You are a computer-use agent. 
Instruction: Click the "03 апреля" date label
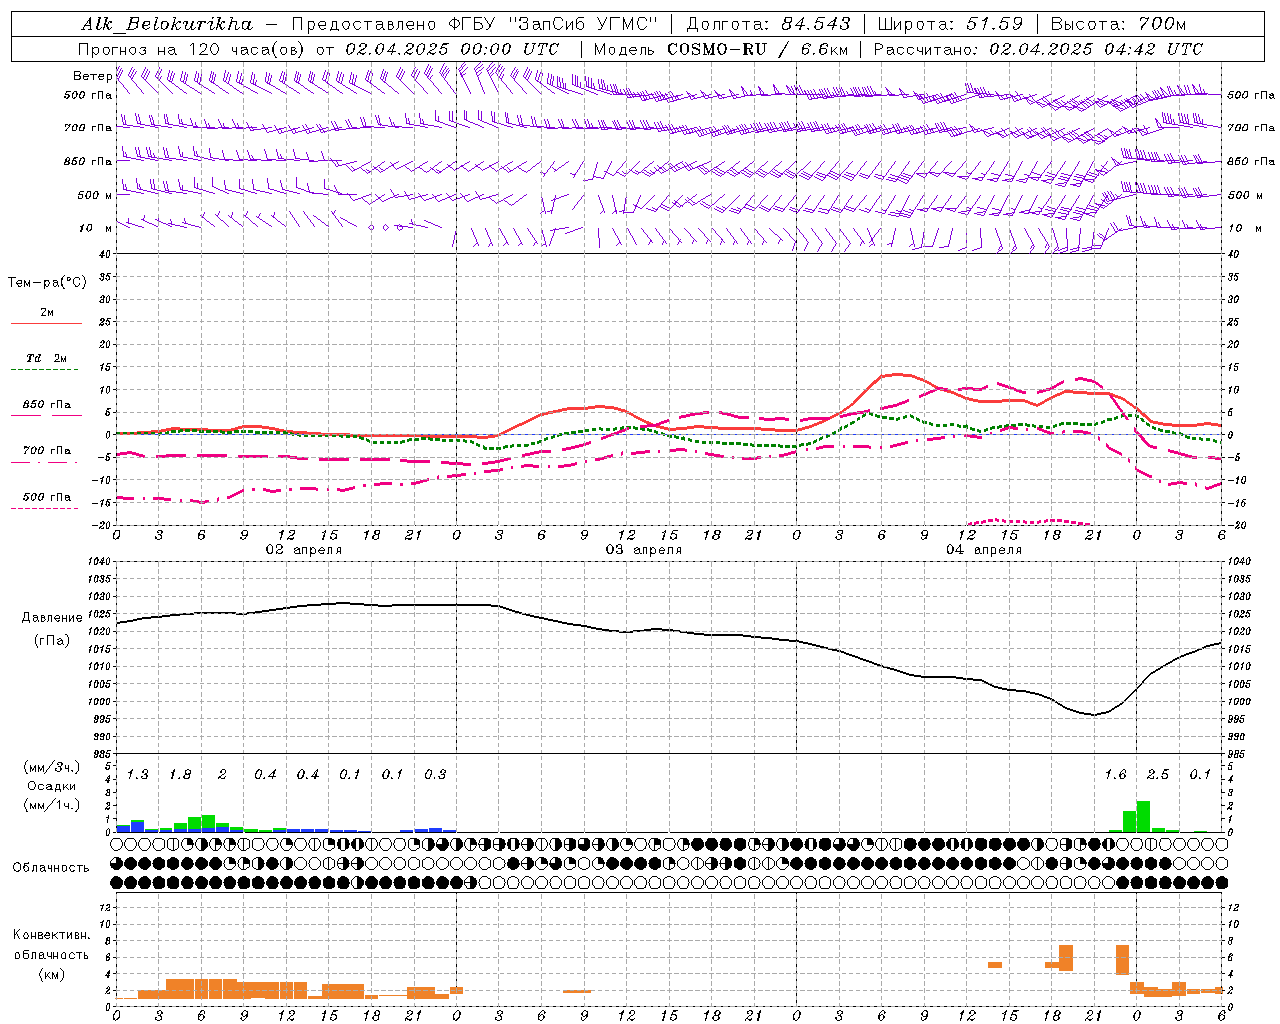[643, 550]
